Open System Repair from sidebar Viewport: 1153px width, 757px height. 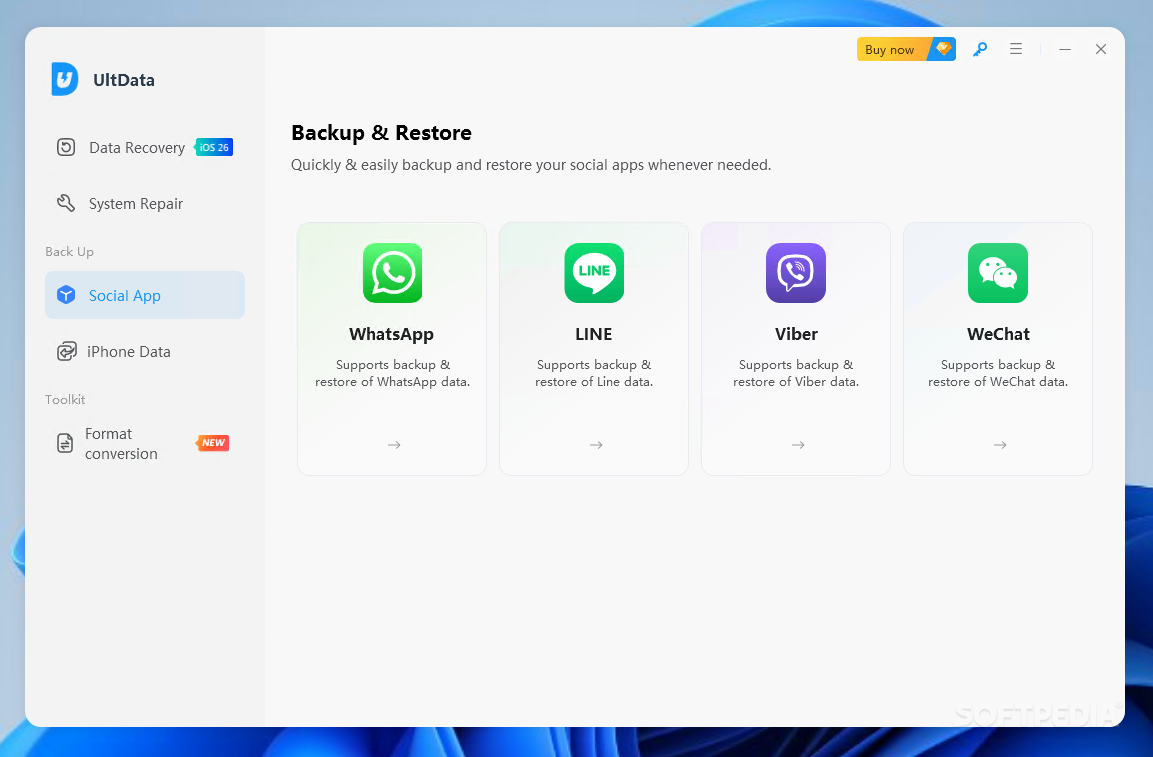tap(145, 204)
